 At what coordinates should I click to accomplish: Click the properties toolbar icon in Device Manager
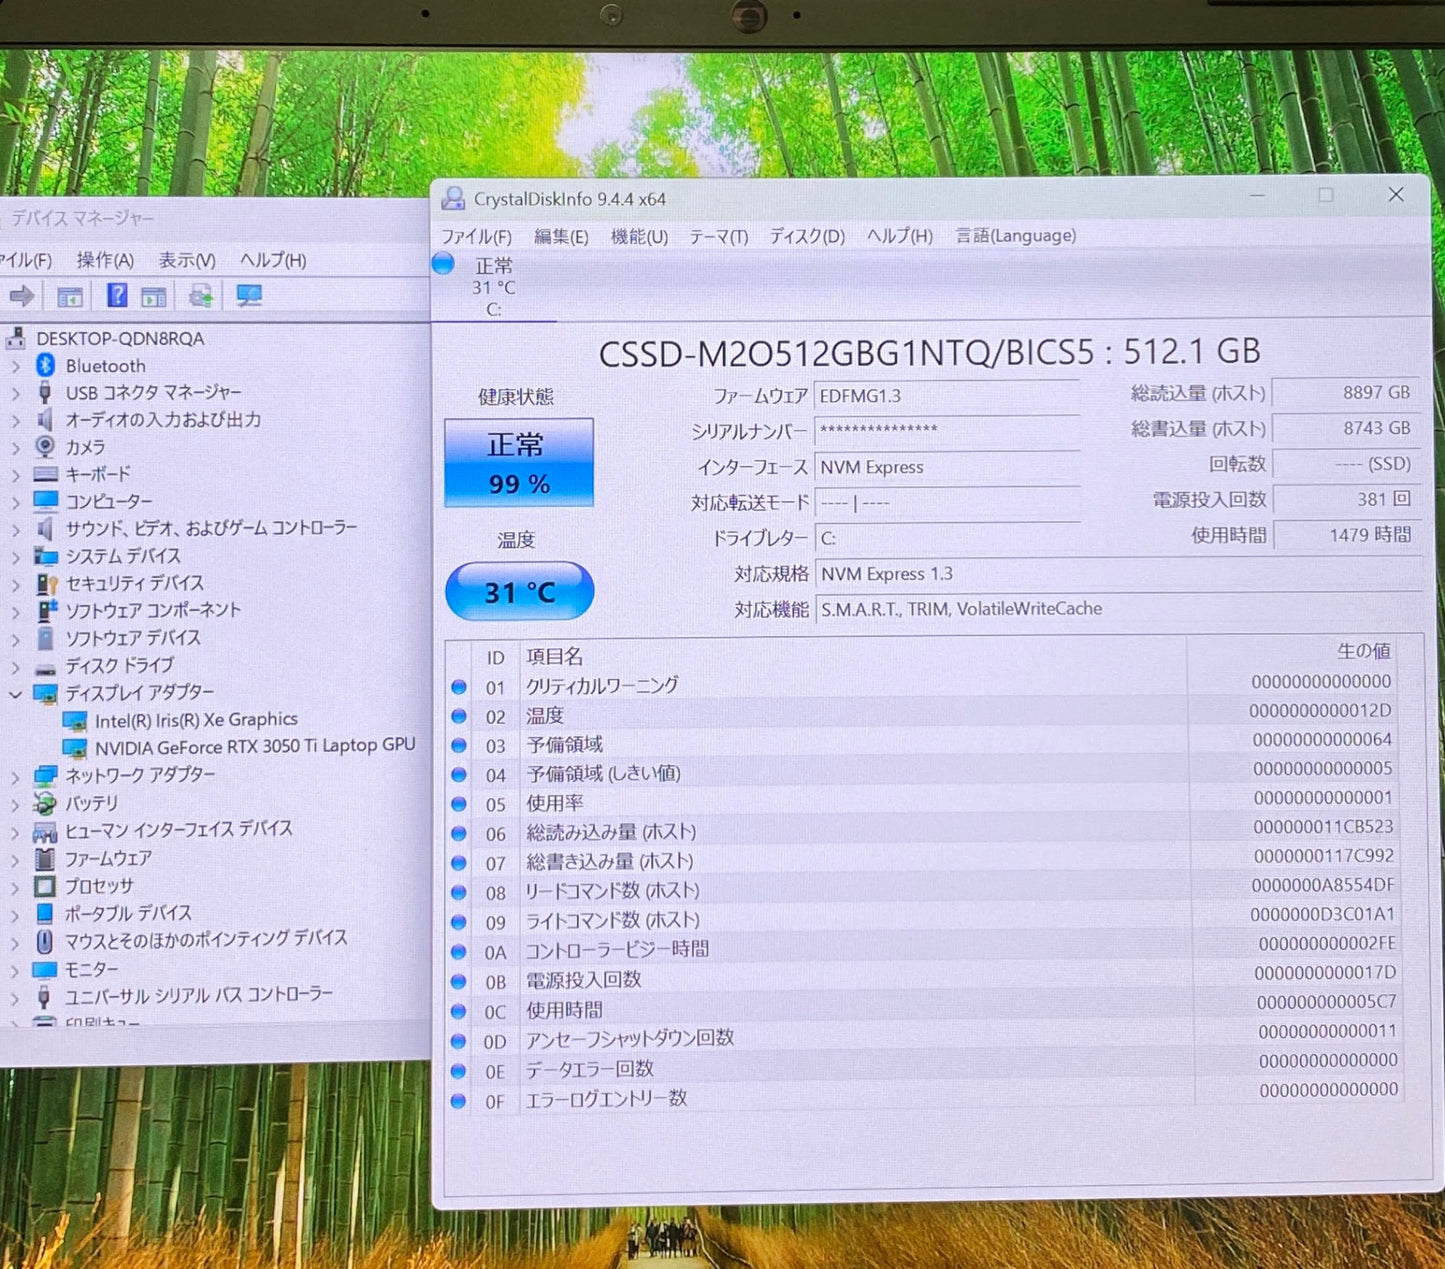click(x=70, y=295)
